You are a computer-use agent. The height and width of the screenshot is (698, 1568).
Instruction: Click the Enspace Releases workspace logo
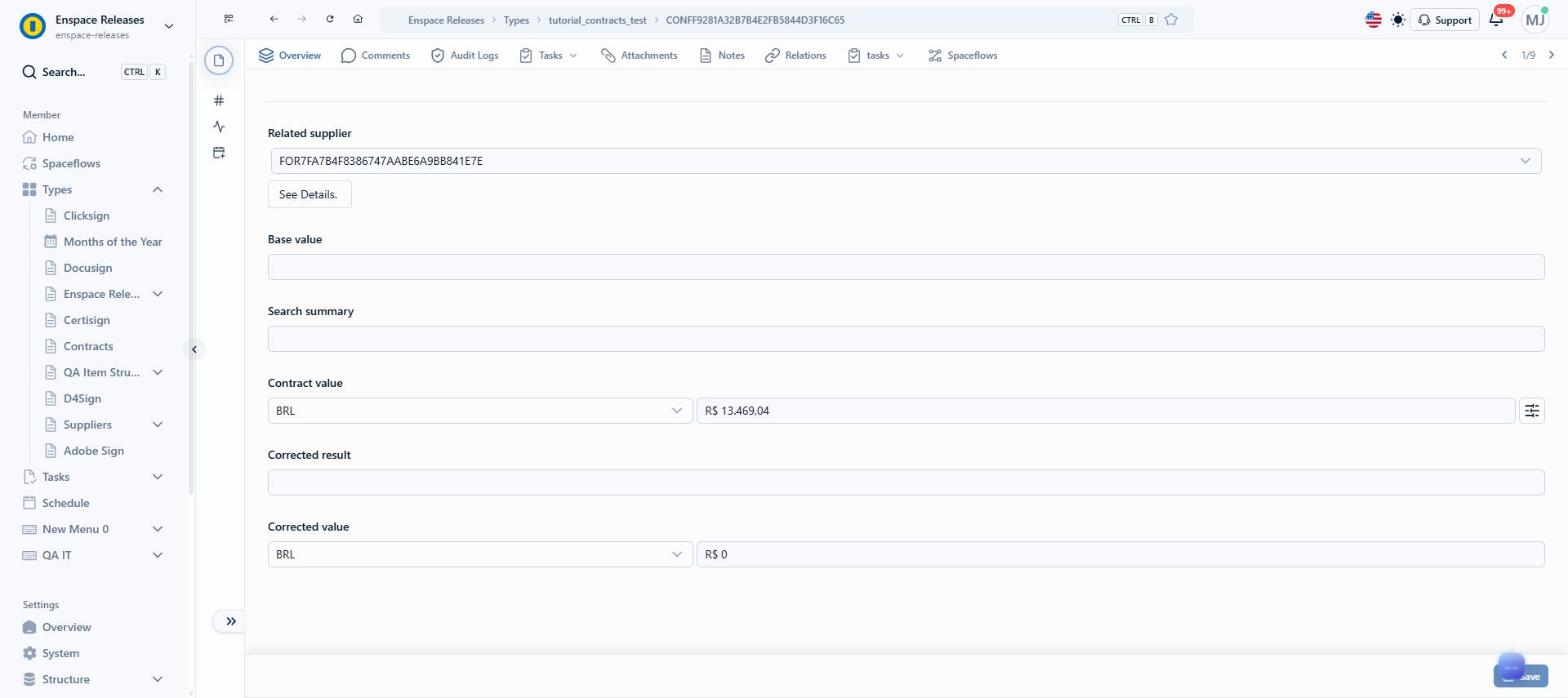point(33,26)
